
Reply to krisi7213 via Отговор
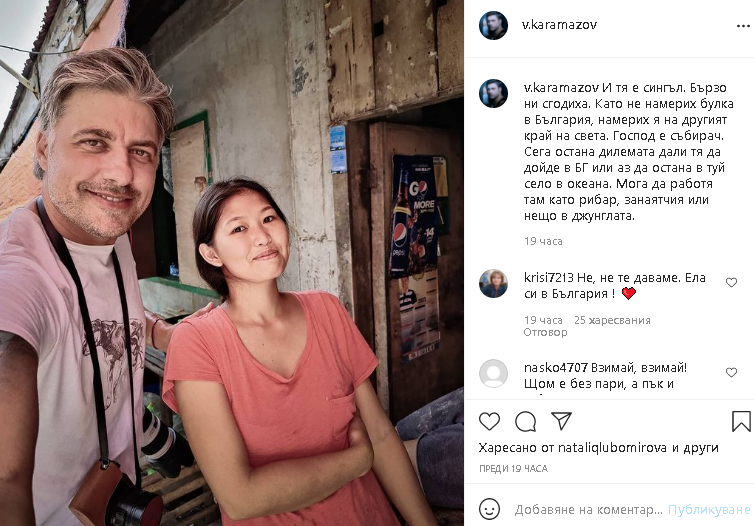(545, 332)
